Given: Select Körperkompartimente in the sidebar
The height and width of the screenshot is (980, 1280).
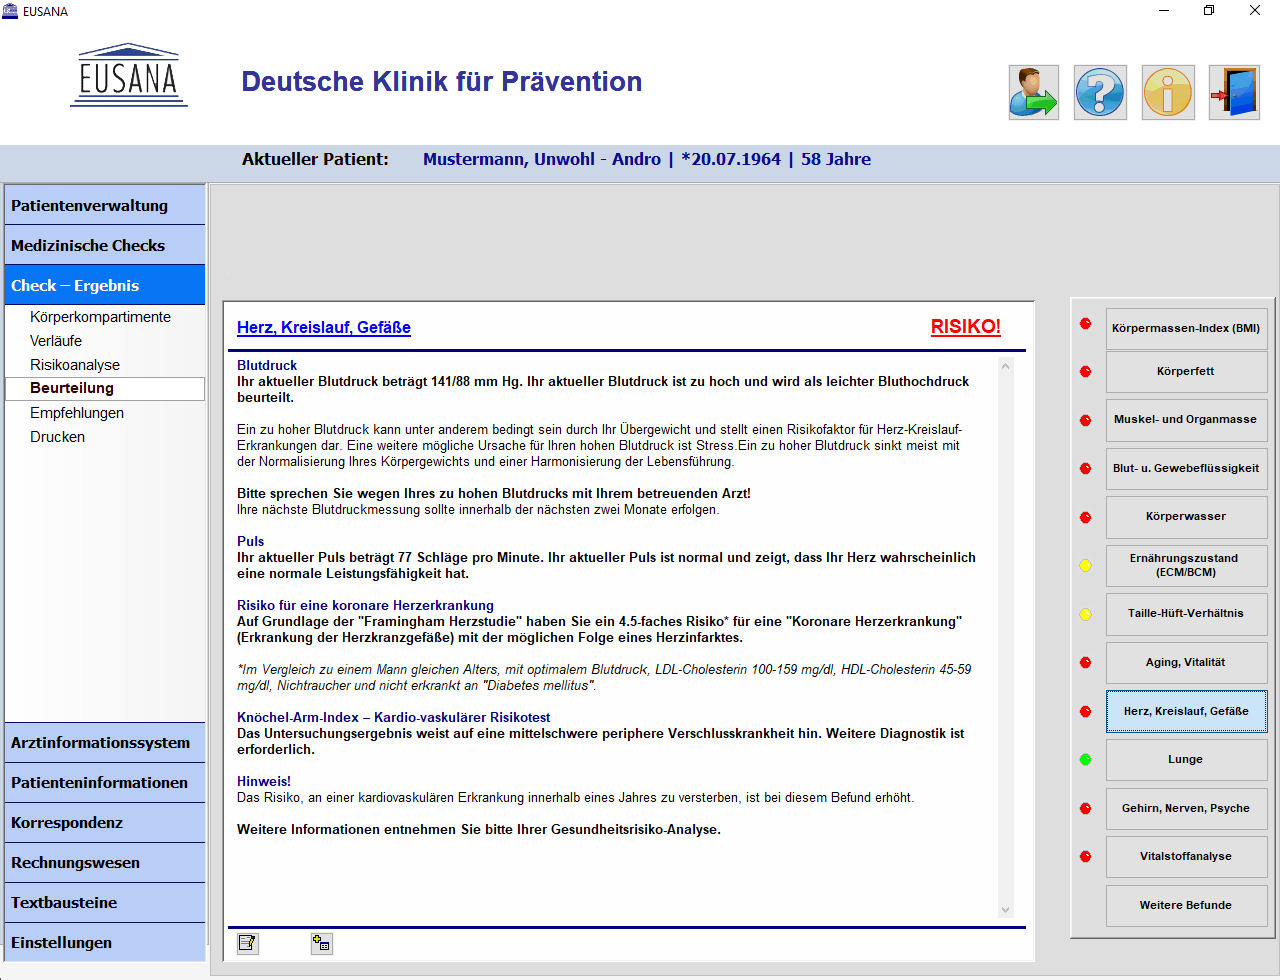Looking at the screenshot, I should point(100,317).
